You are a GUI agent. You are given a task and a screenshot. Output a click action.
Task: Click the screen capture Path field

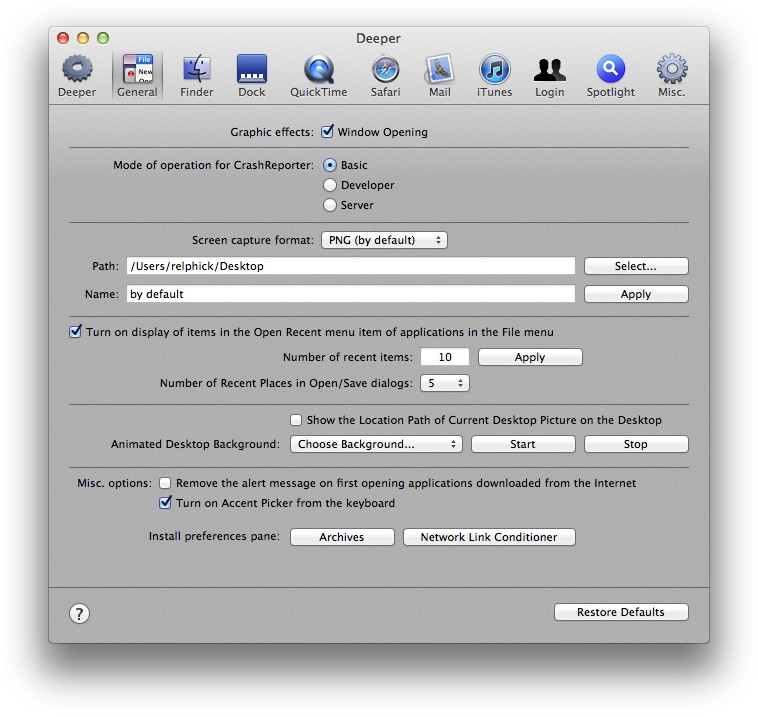click(351, 266)
